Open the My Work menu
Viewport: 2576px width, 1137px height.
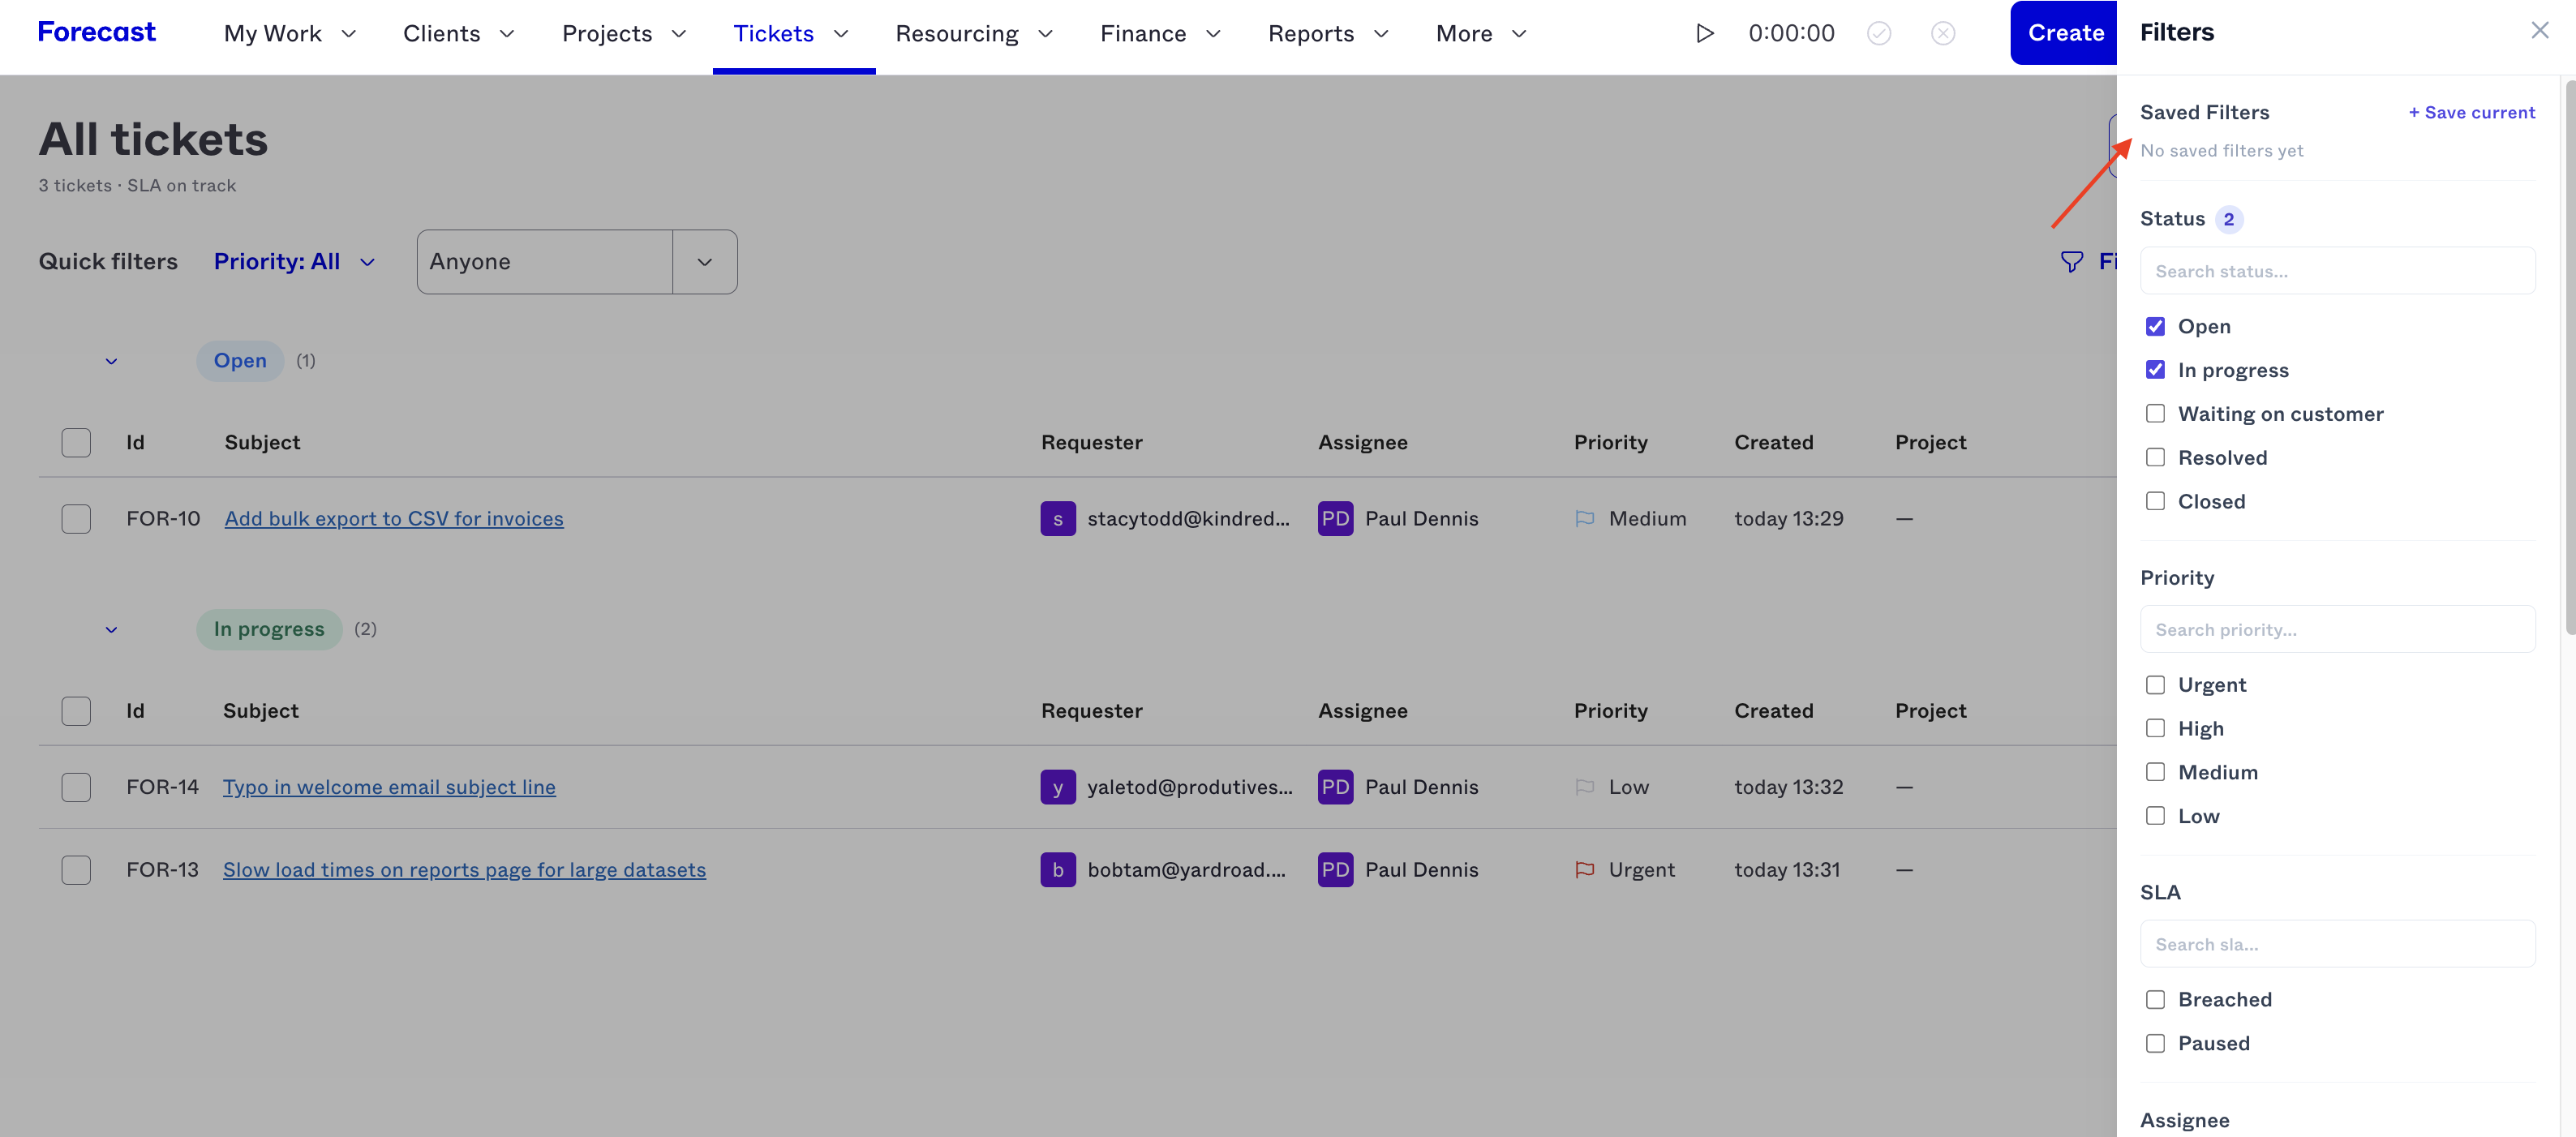(290, 33)
